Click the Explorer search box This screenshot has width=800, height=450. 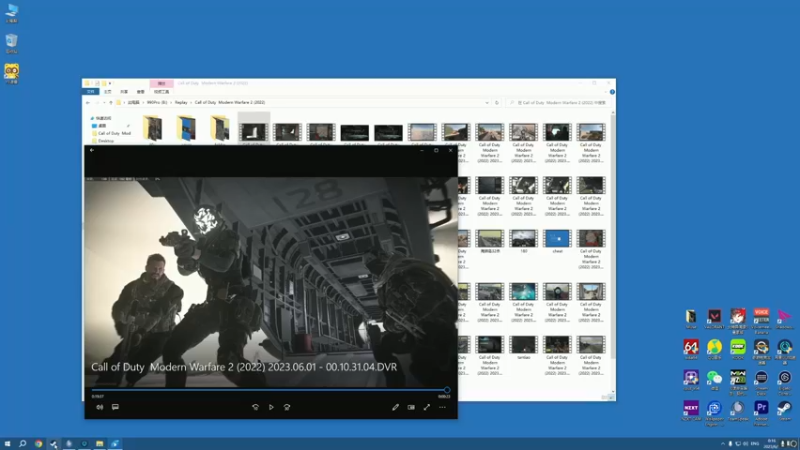[x=558, y=103]
